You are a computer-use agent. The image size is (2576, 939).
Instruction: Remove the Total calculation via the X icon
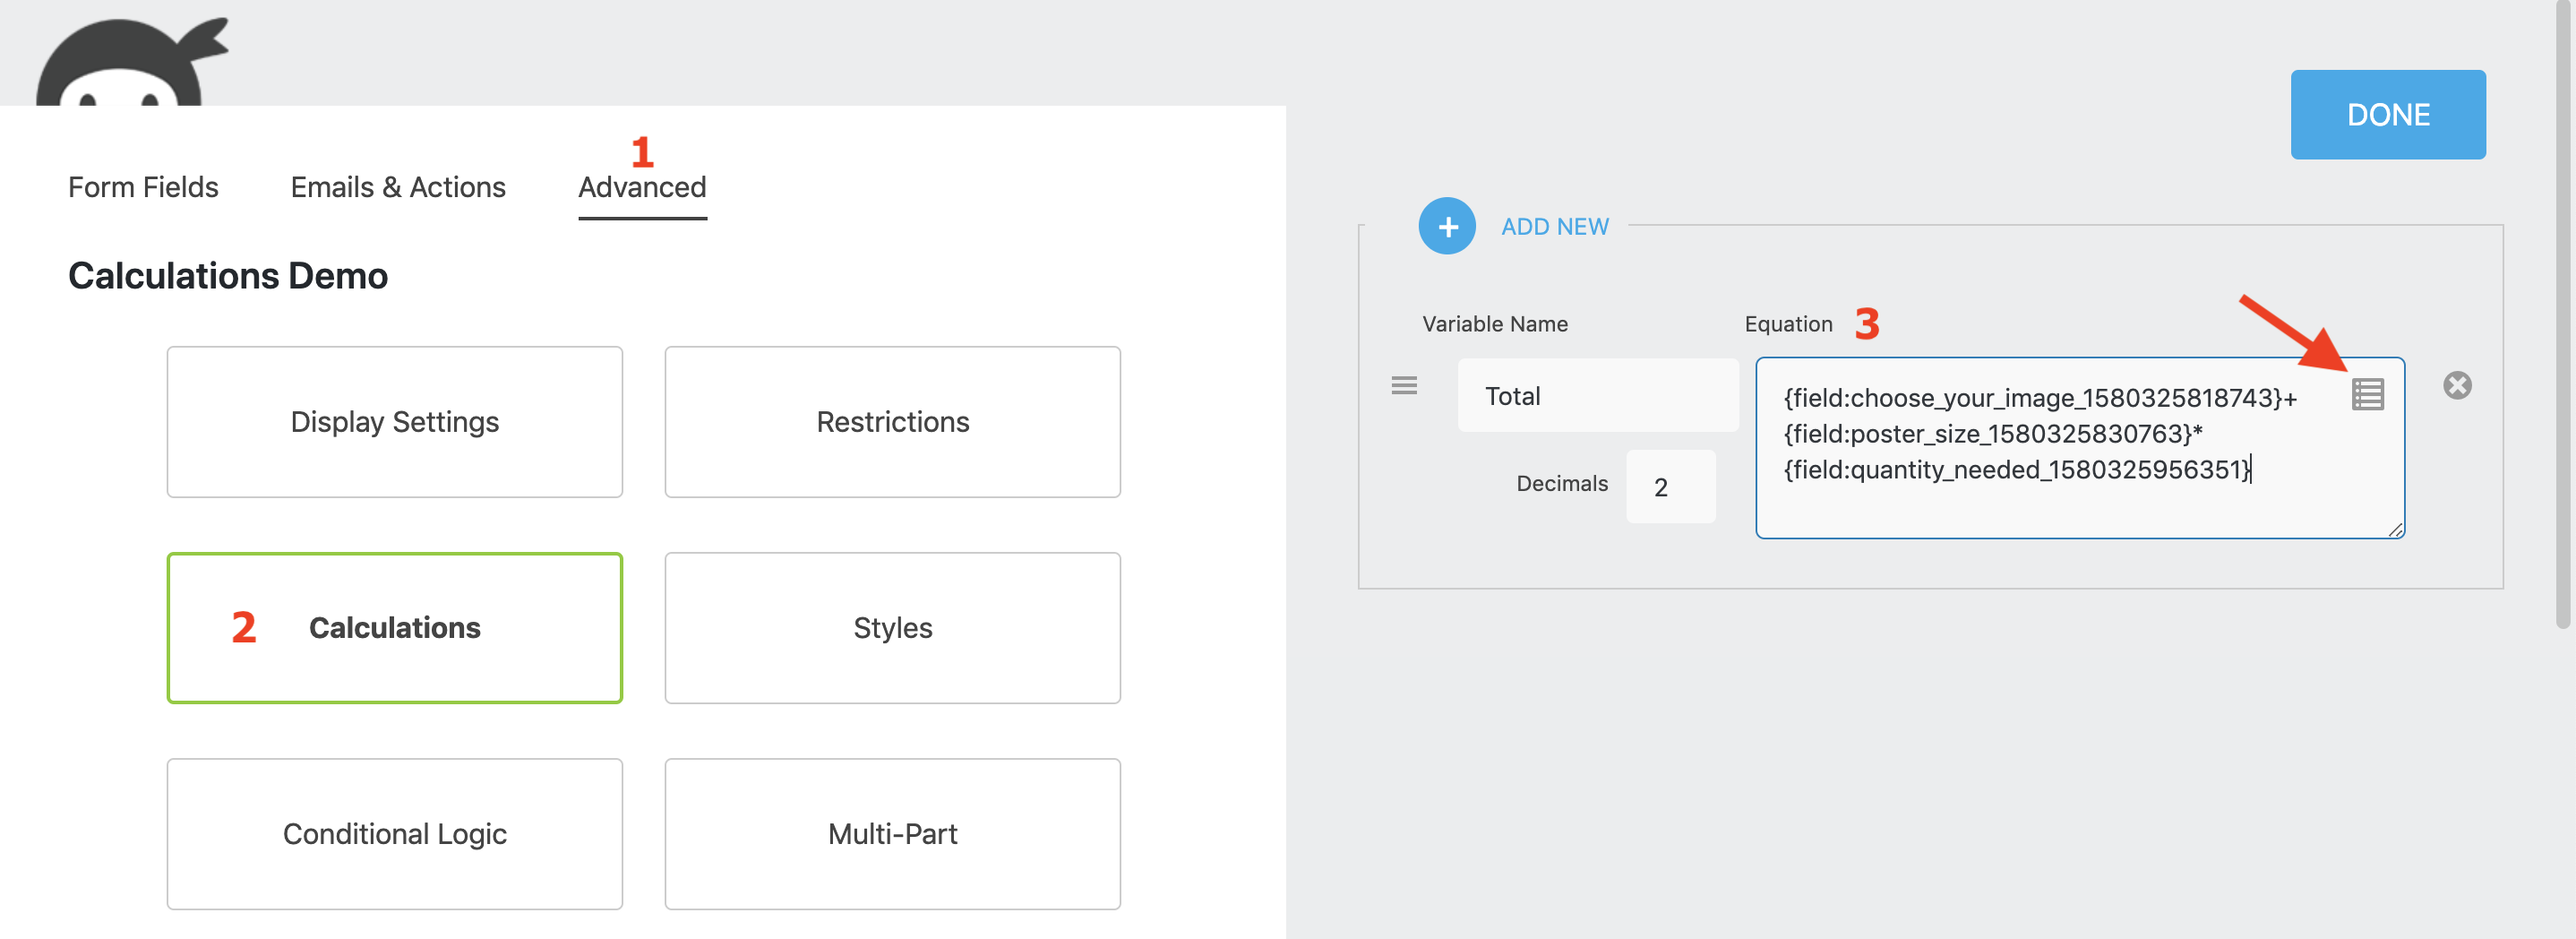click(x=2459, y=385)
